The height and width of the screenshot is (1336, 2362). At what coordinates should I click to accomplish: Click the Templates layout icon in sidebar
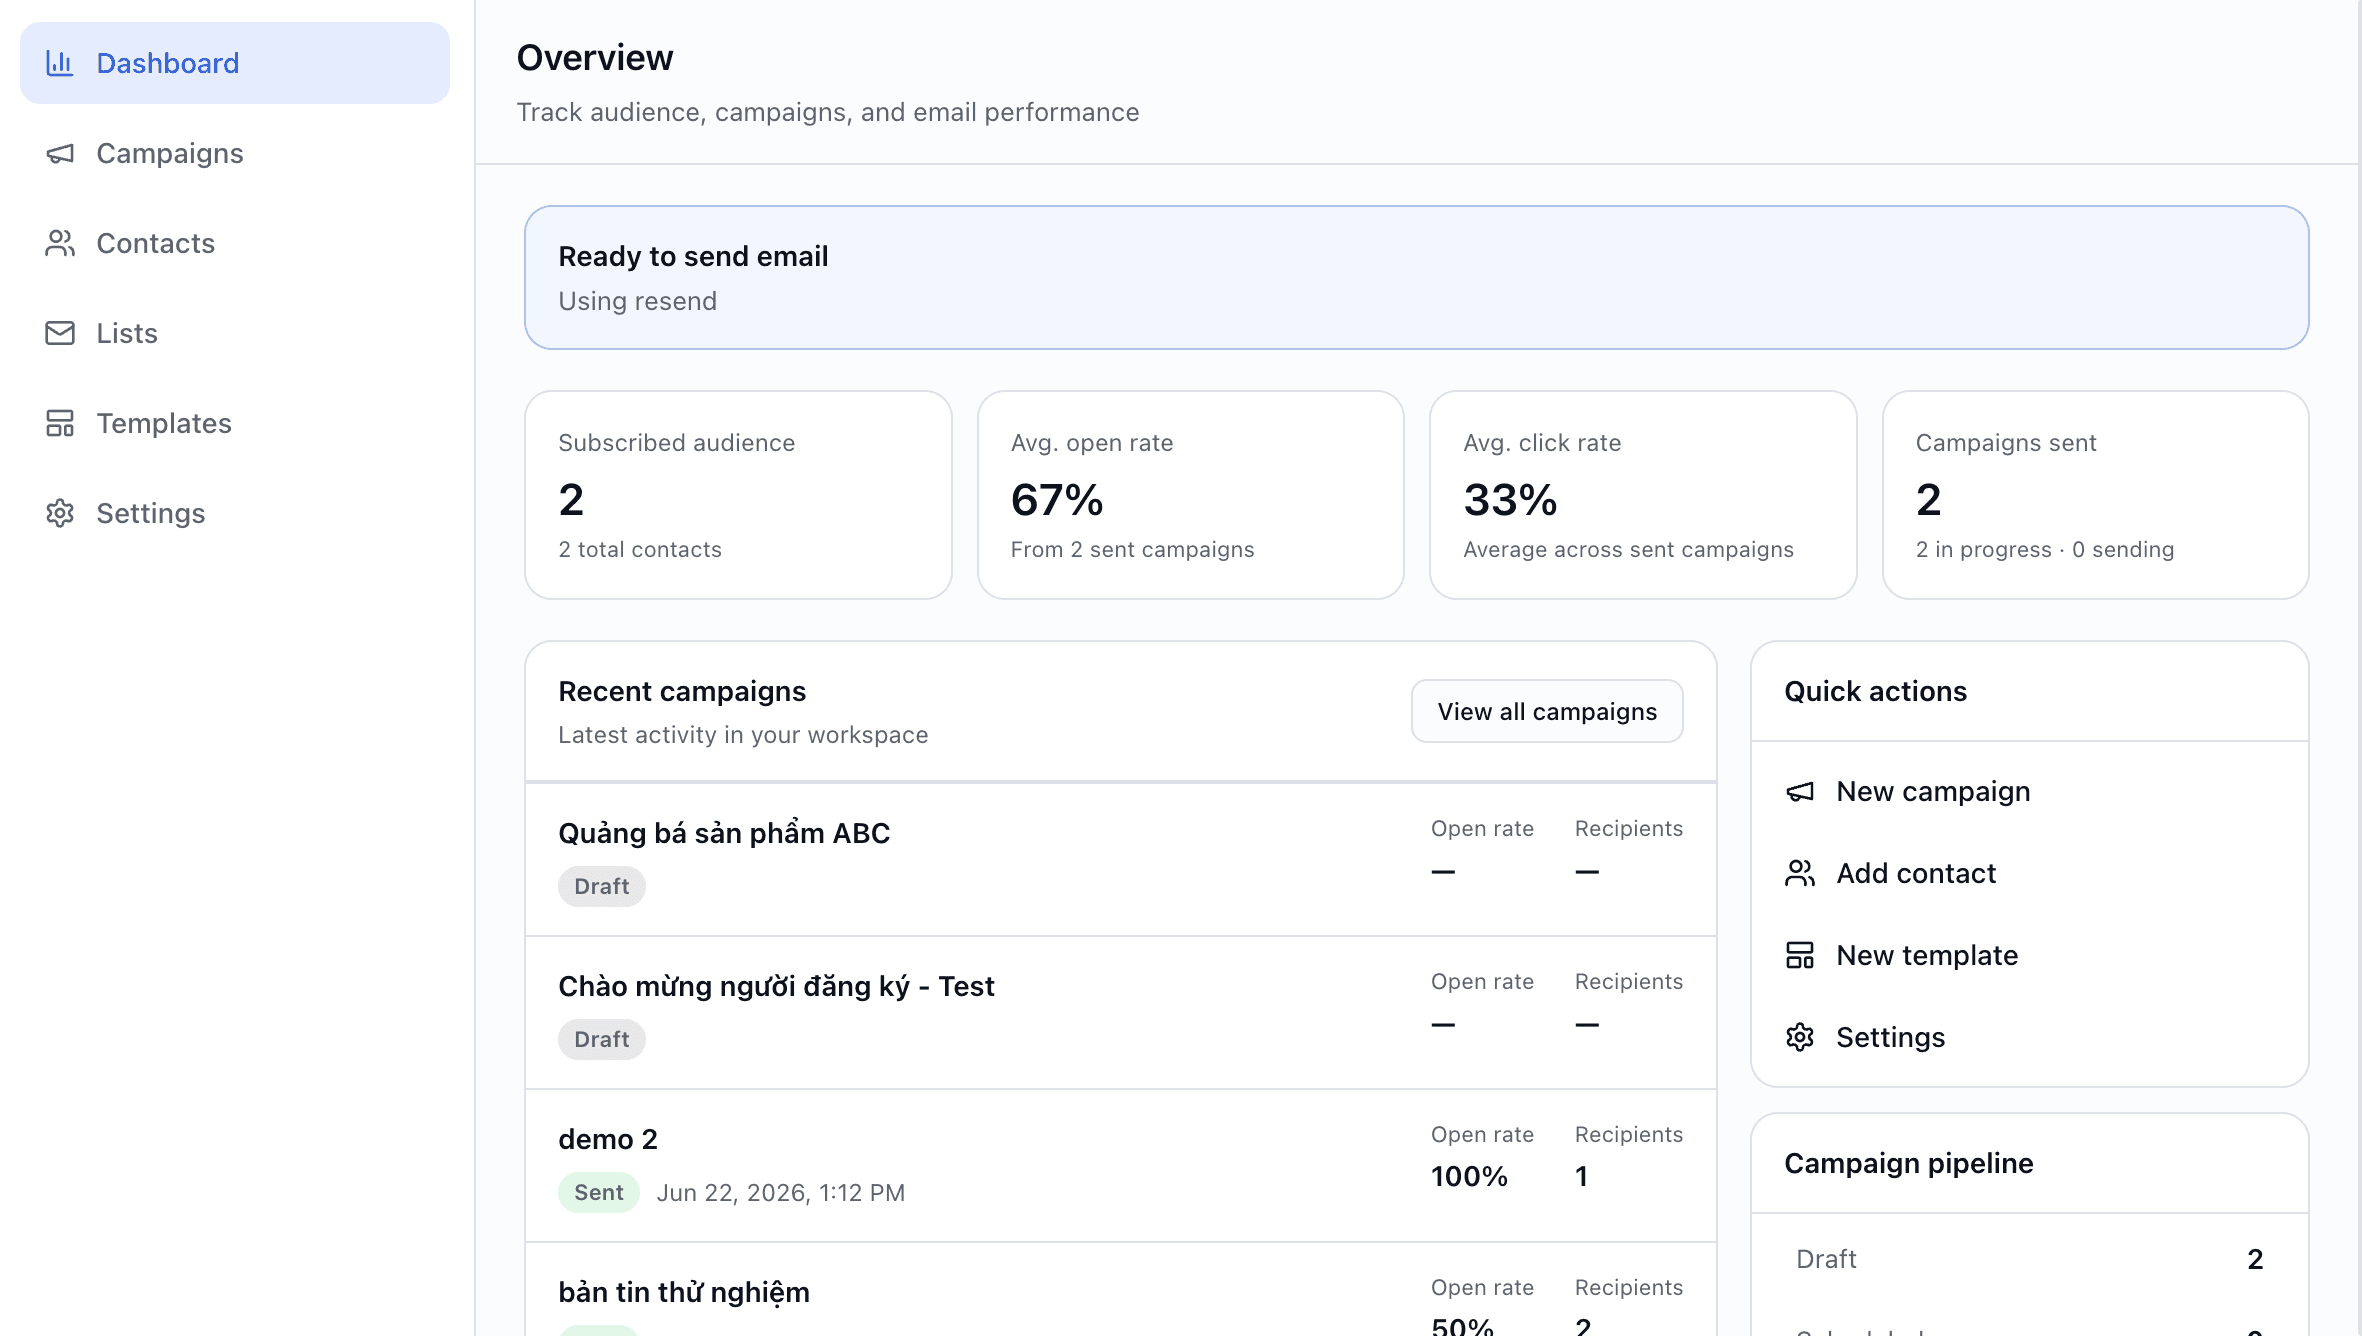pos(60,423)
